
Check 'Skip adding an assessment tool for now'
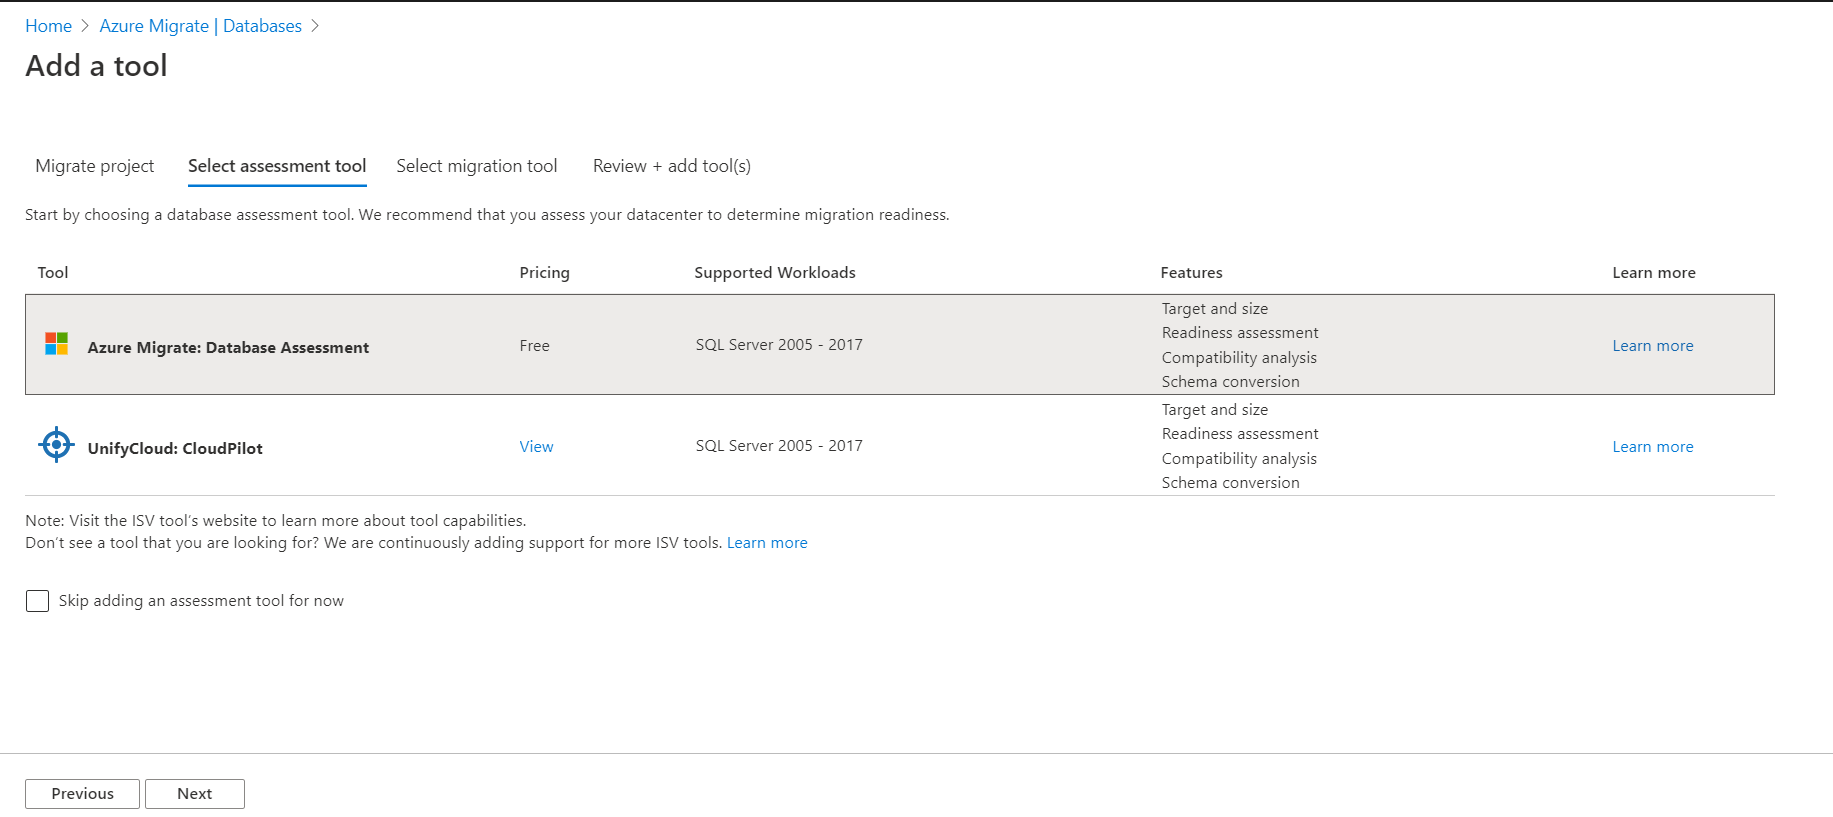click(38, 601)
